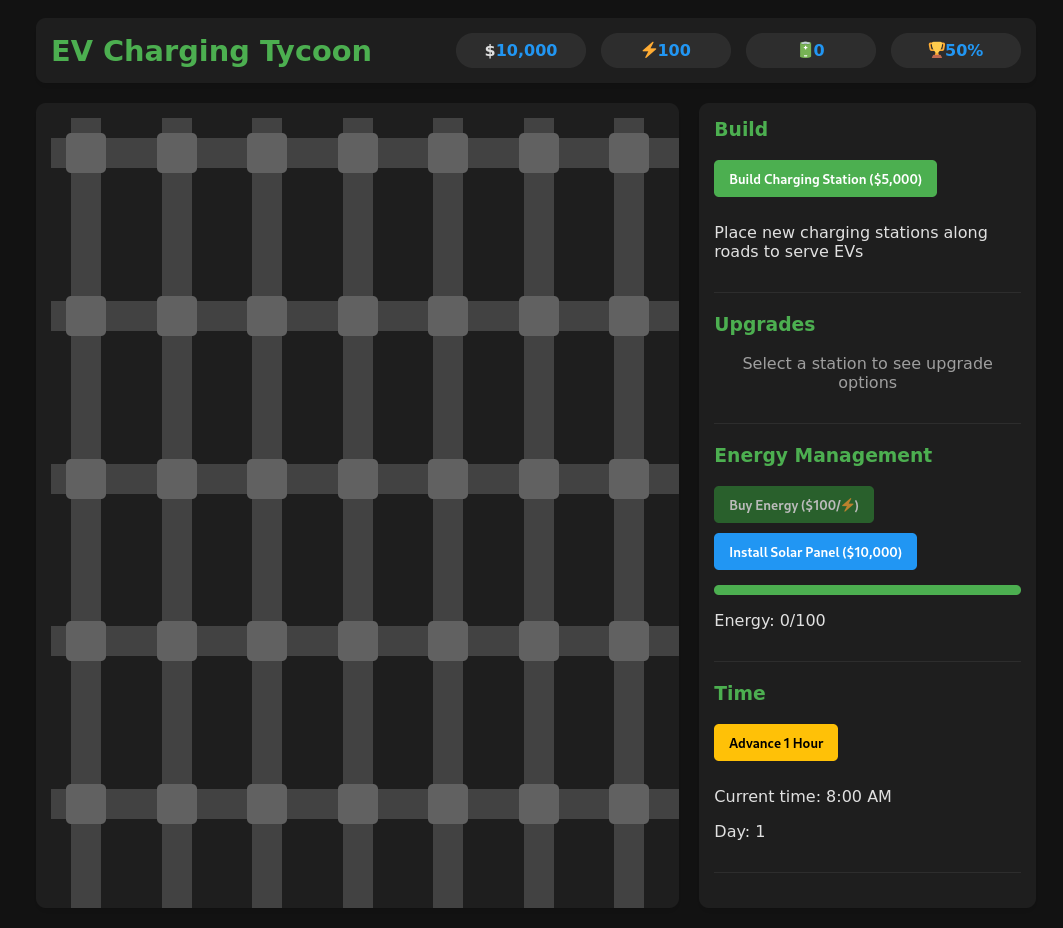The image size is (1063, 928).
Task: Click the trophy icon in header
Action: [x=936, y=50]
